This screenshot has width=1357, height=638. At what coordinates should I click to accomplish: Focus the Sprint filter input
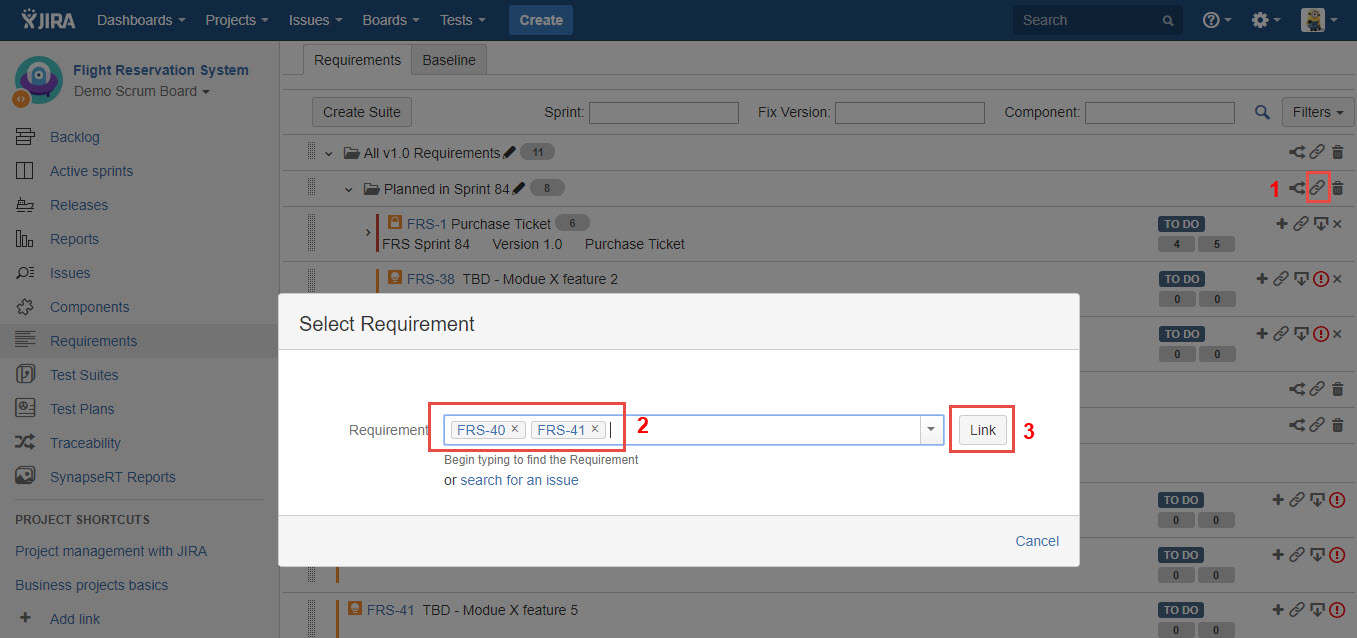[x=664, y=113]
